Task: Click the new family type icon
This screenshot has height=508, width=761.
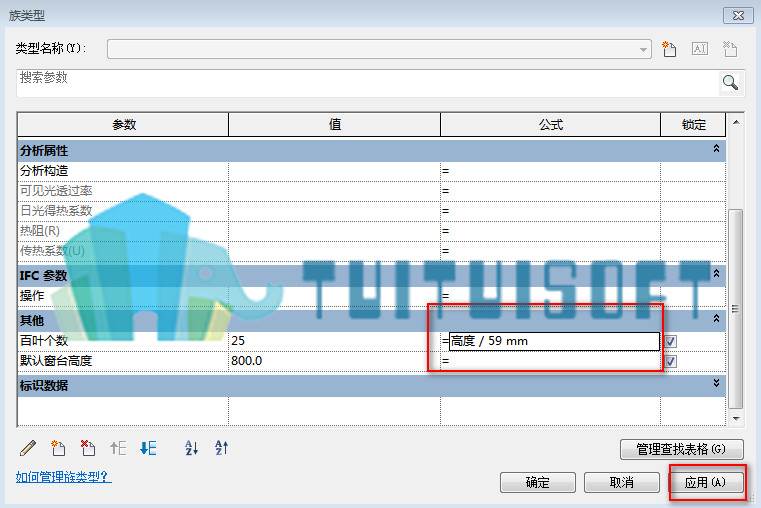Action: pyautogui.click(x=669, y=49)
